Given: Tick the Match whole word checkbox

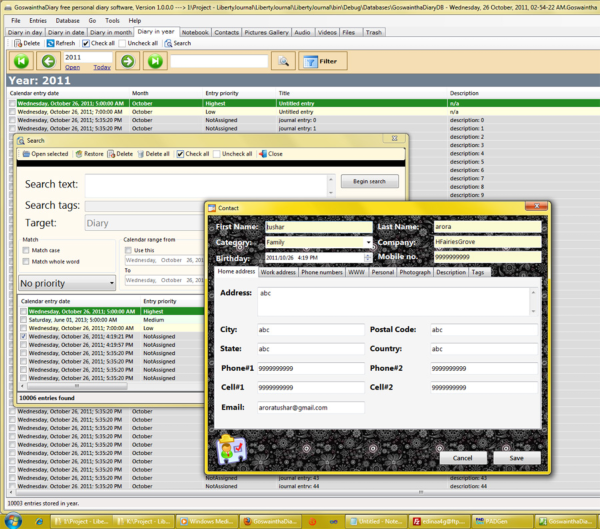Looking at the screenshot, I should [x=27, y=262].
